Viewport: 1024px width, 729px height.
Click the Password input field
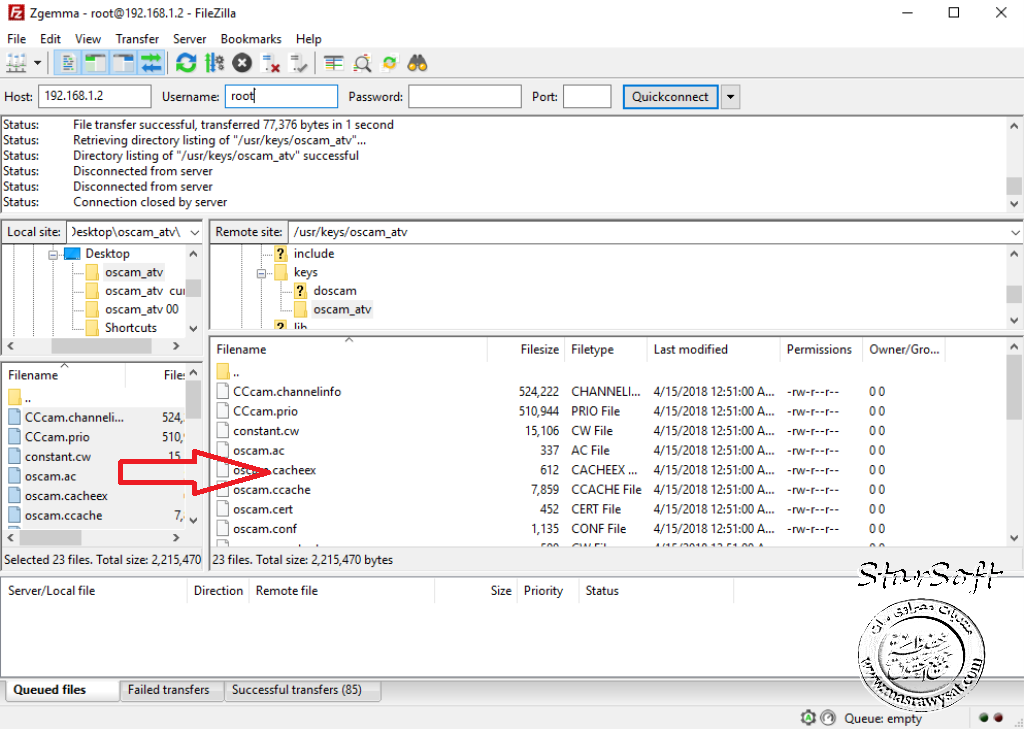(465, 96)
